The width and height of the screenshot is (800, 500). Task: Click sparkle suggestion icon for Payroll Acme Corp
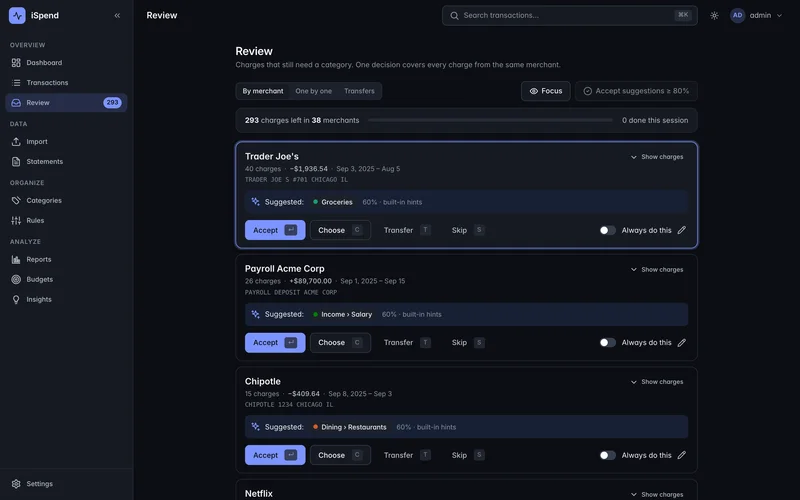pos(256,314)
